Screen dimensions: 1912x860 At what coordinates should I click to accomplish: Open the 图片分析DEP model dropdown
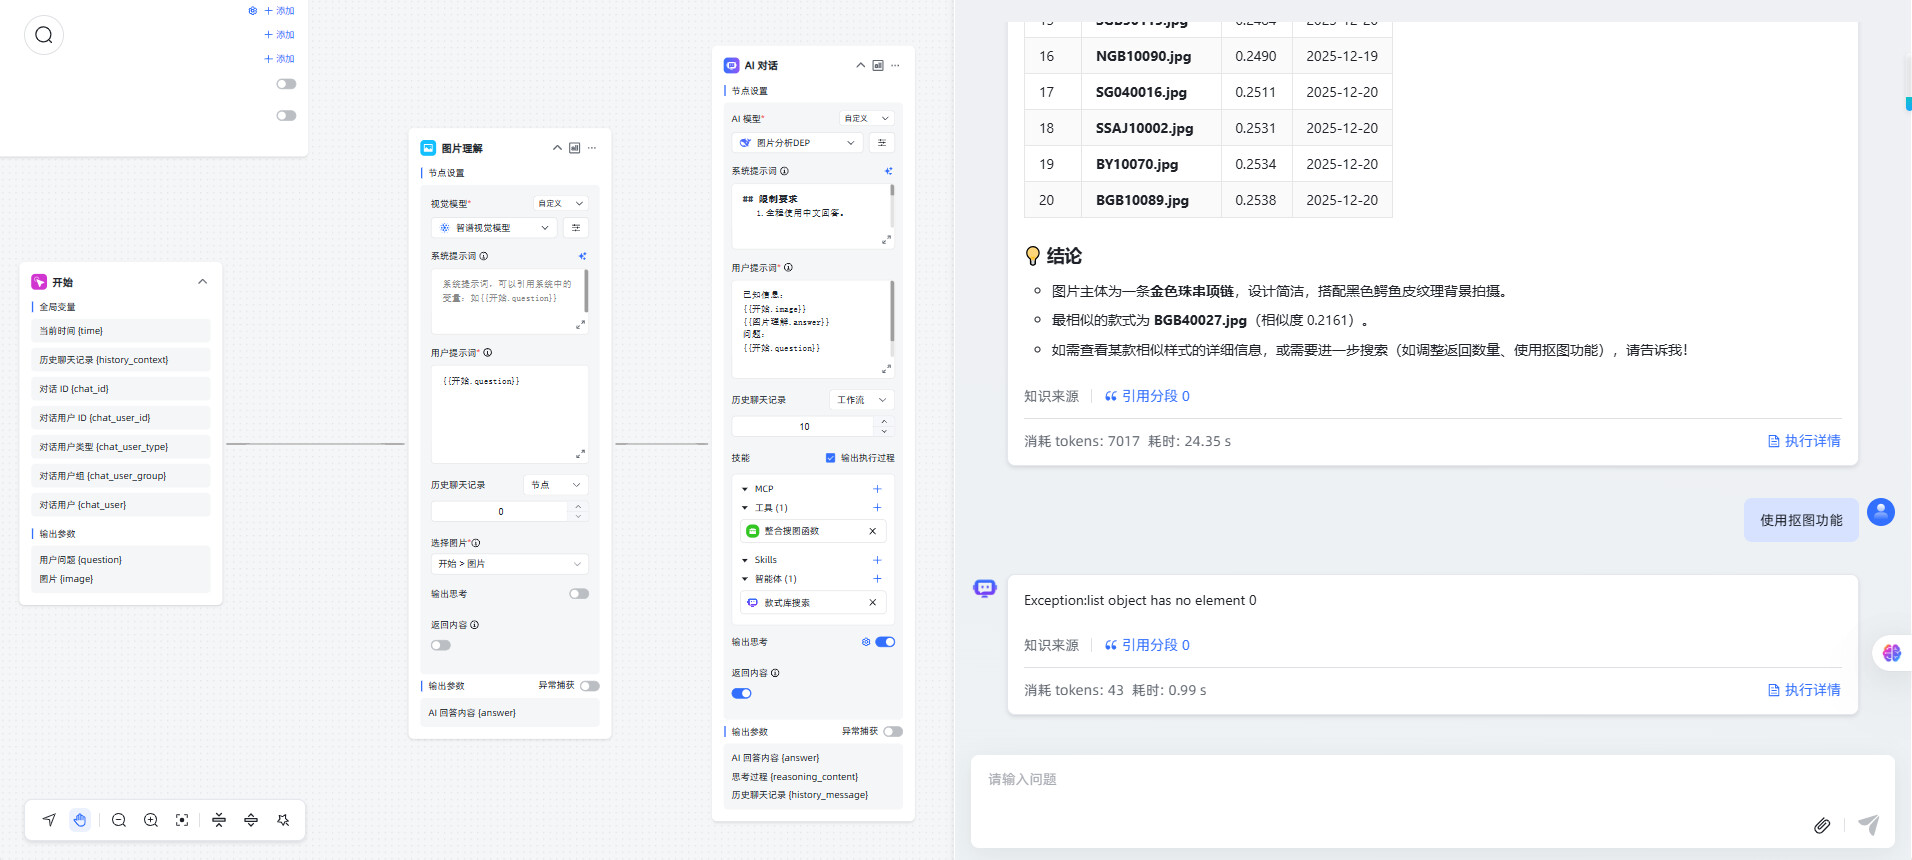[797, 143]
